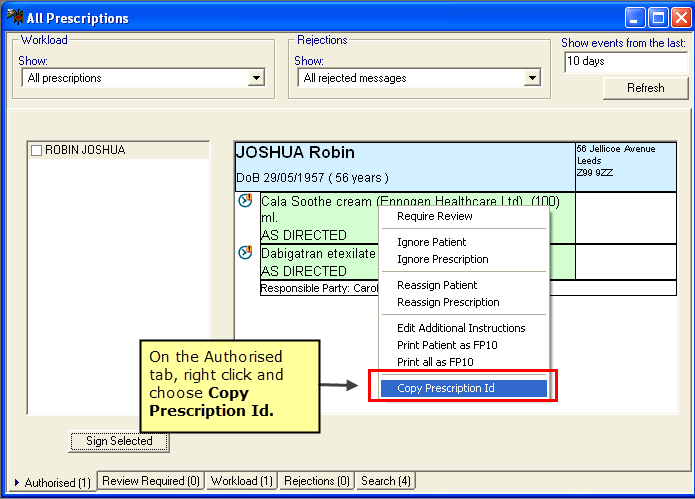Go to the Rejections (0) tab

tap(317, 481)
